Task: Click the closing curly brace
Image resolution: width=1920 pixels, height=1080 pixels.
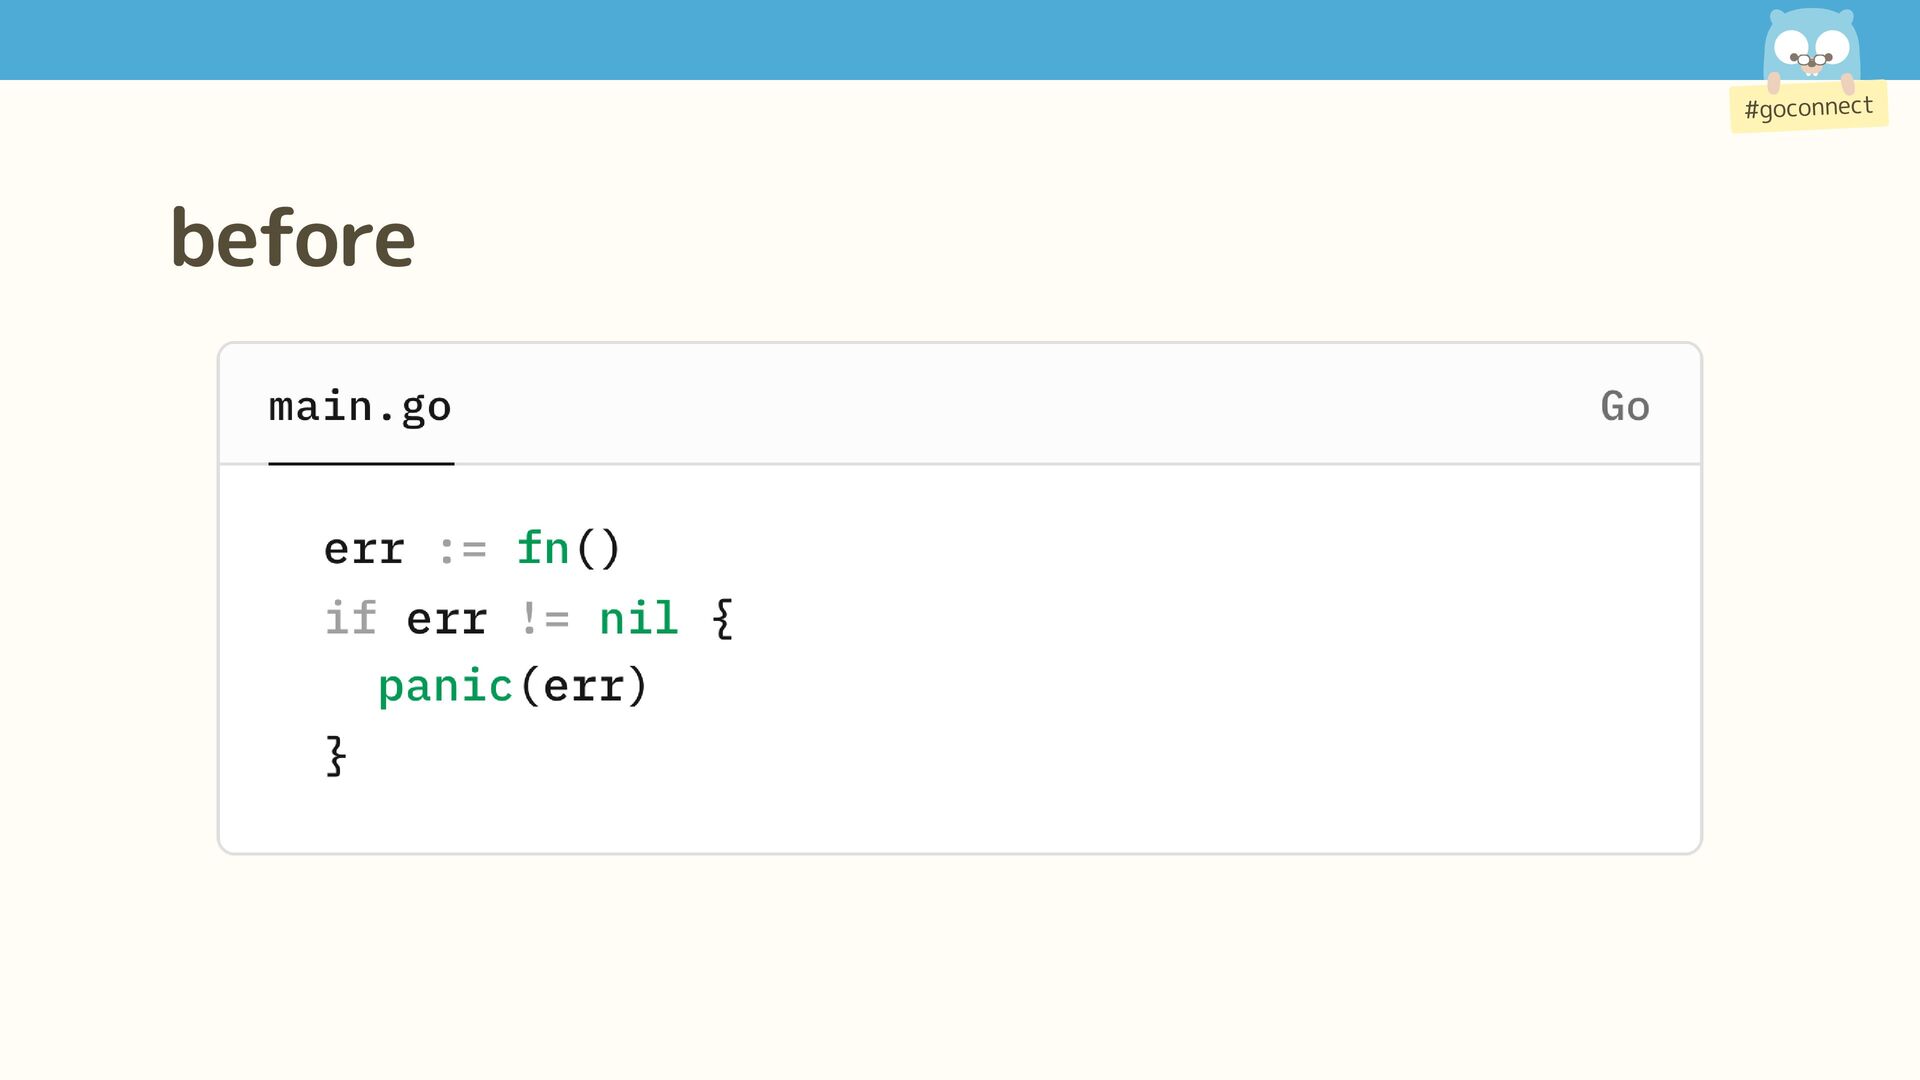Action: (336, 755)
